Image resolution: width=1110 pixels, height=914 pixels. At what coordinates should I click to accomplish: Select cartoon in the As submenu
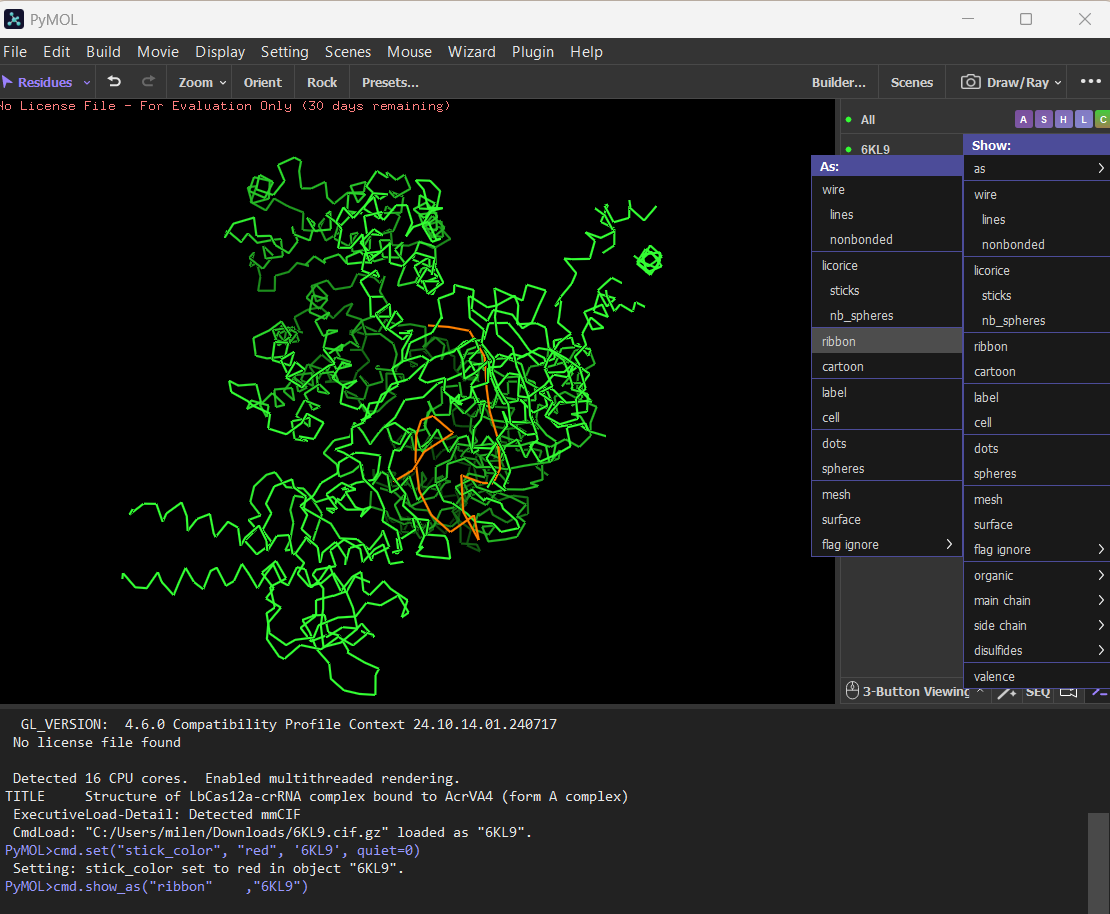(x=843, y=367)
